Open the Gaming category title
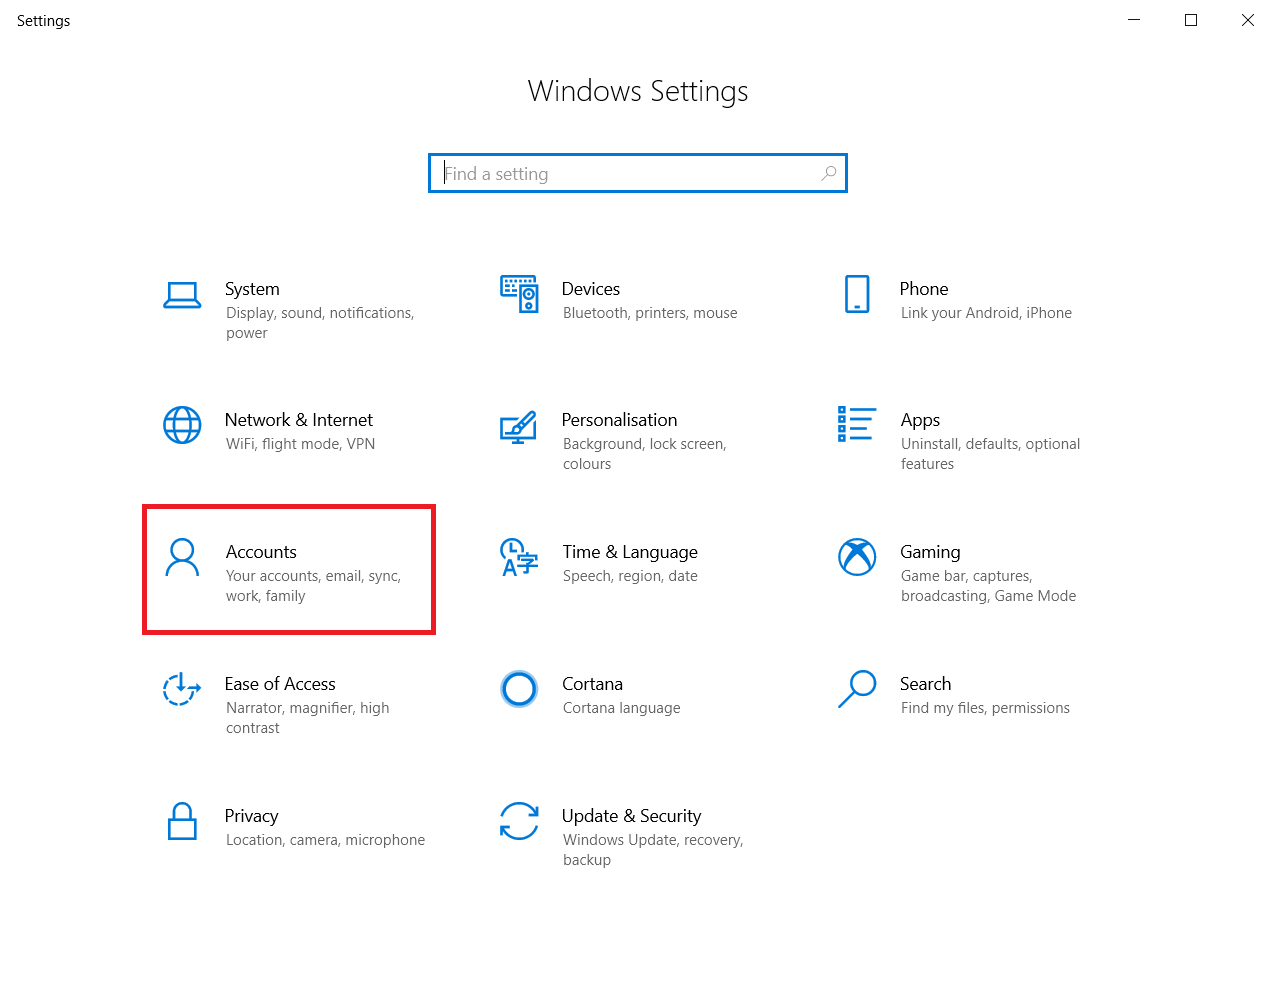Screen dimensions: 1276x983 930,553
